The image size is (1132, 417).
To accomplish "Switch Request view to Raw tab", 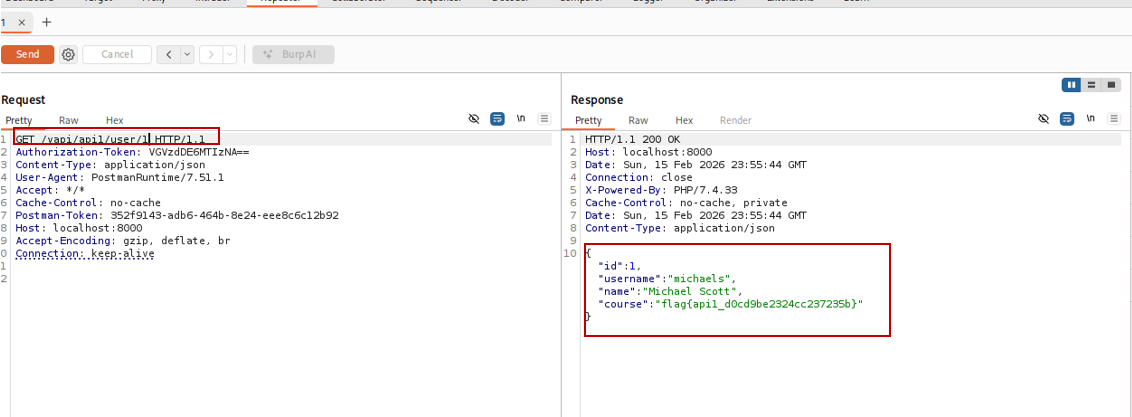I will coord(69,120).
